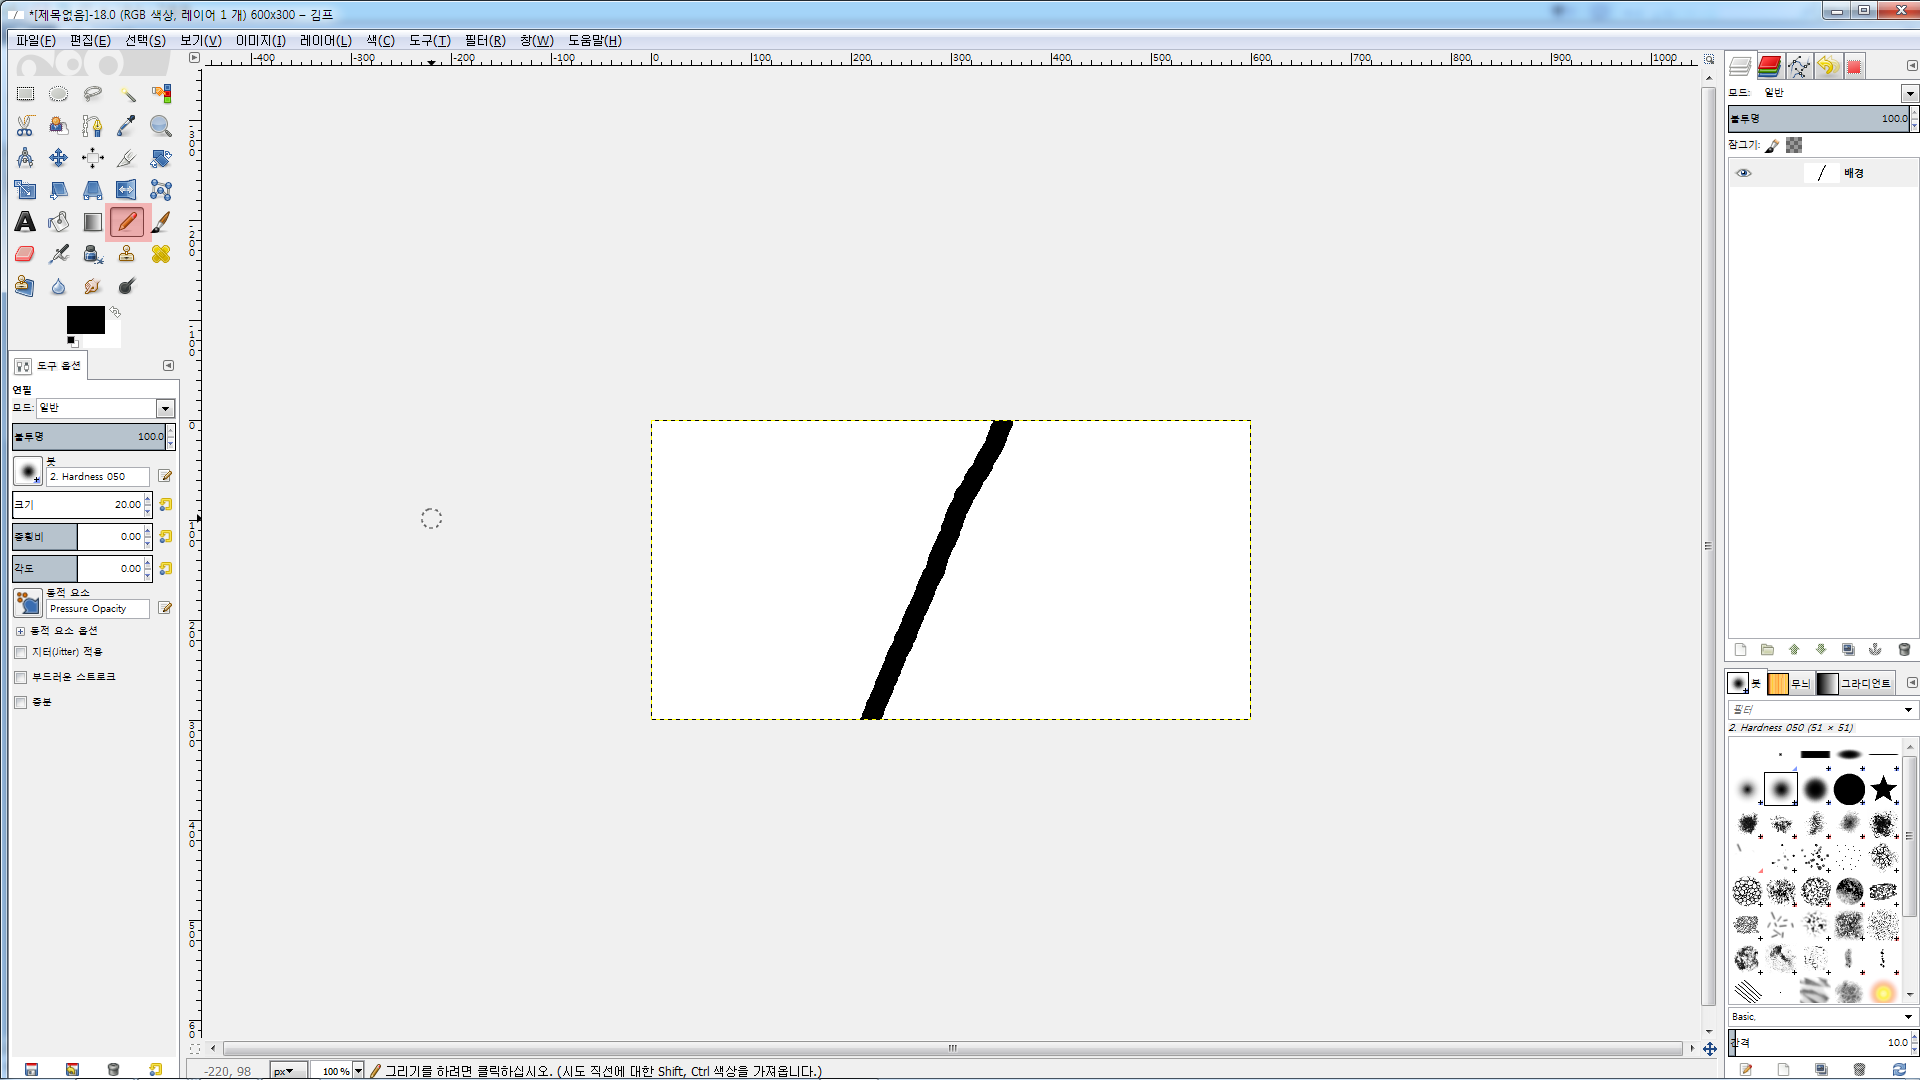Viewport: 1920px width, 1080px height.
Task: Select the Color Picker tool
Action: [127, 126]
